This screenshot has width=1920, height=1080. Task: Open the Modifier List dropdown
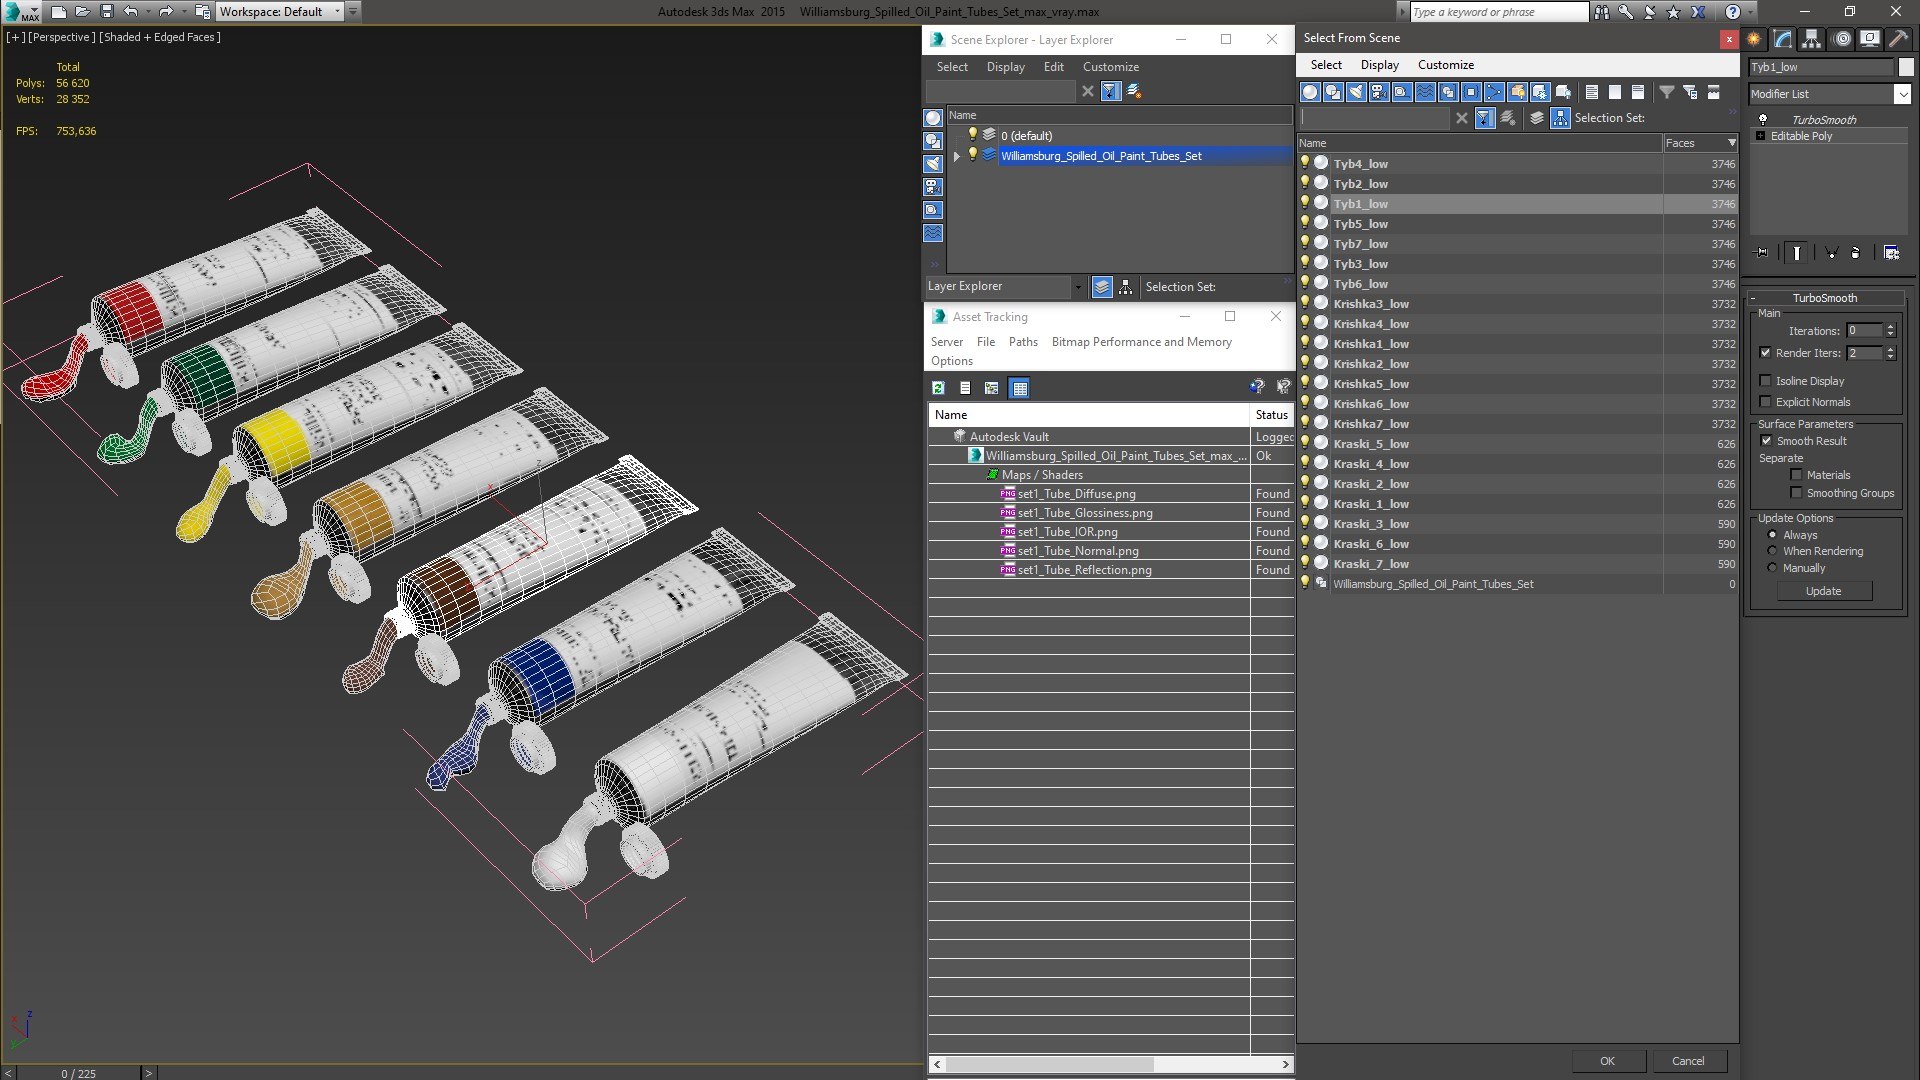(1902, 94)
